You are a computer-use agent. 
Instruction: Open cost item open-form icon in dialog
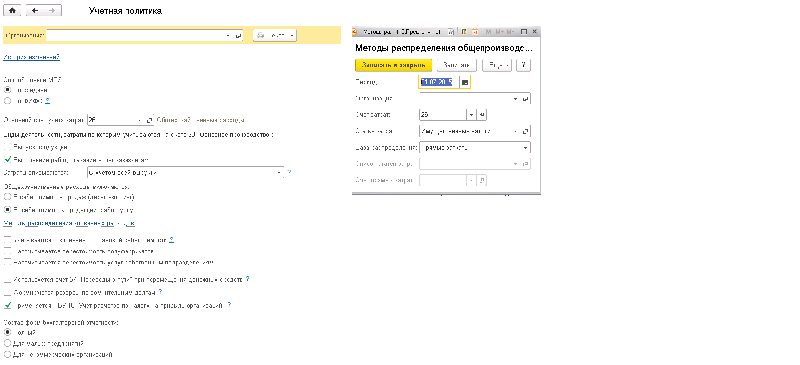[x=526, y=131]
